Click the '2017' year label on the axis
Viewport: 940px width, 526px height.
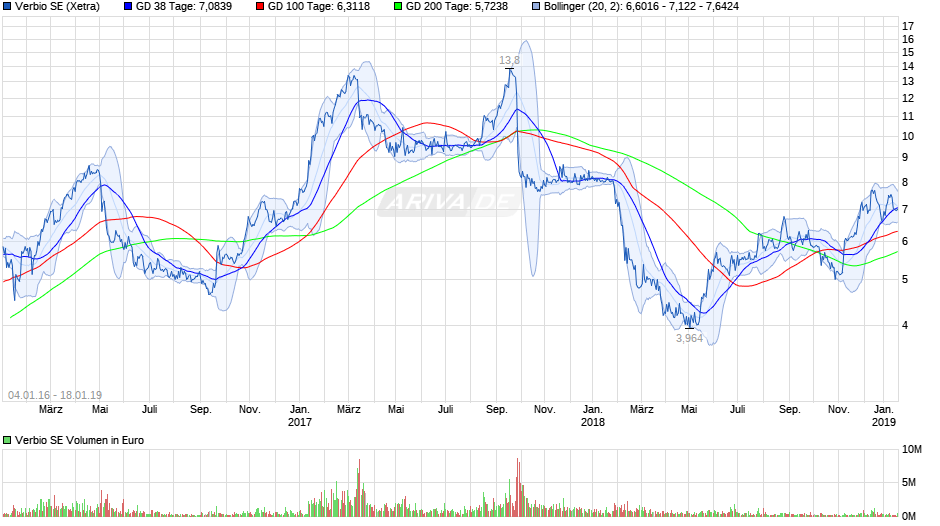click(x=300, y=422)
